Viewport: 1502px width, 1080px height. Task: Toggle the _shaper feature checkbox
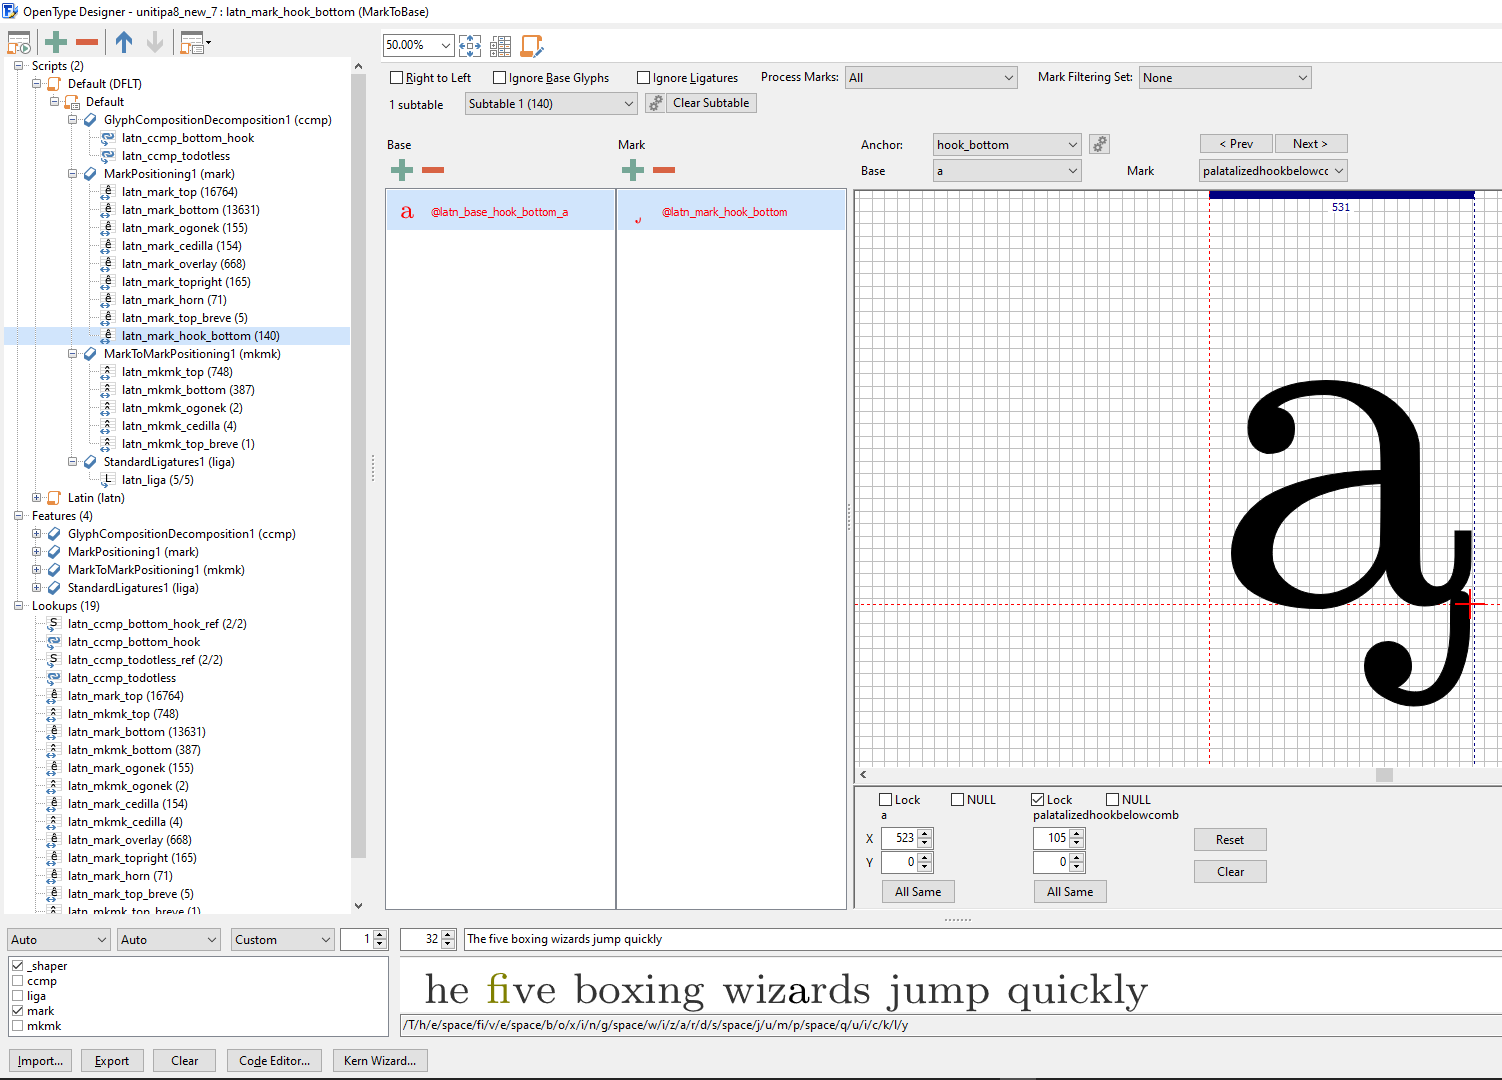18,966
